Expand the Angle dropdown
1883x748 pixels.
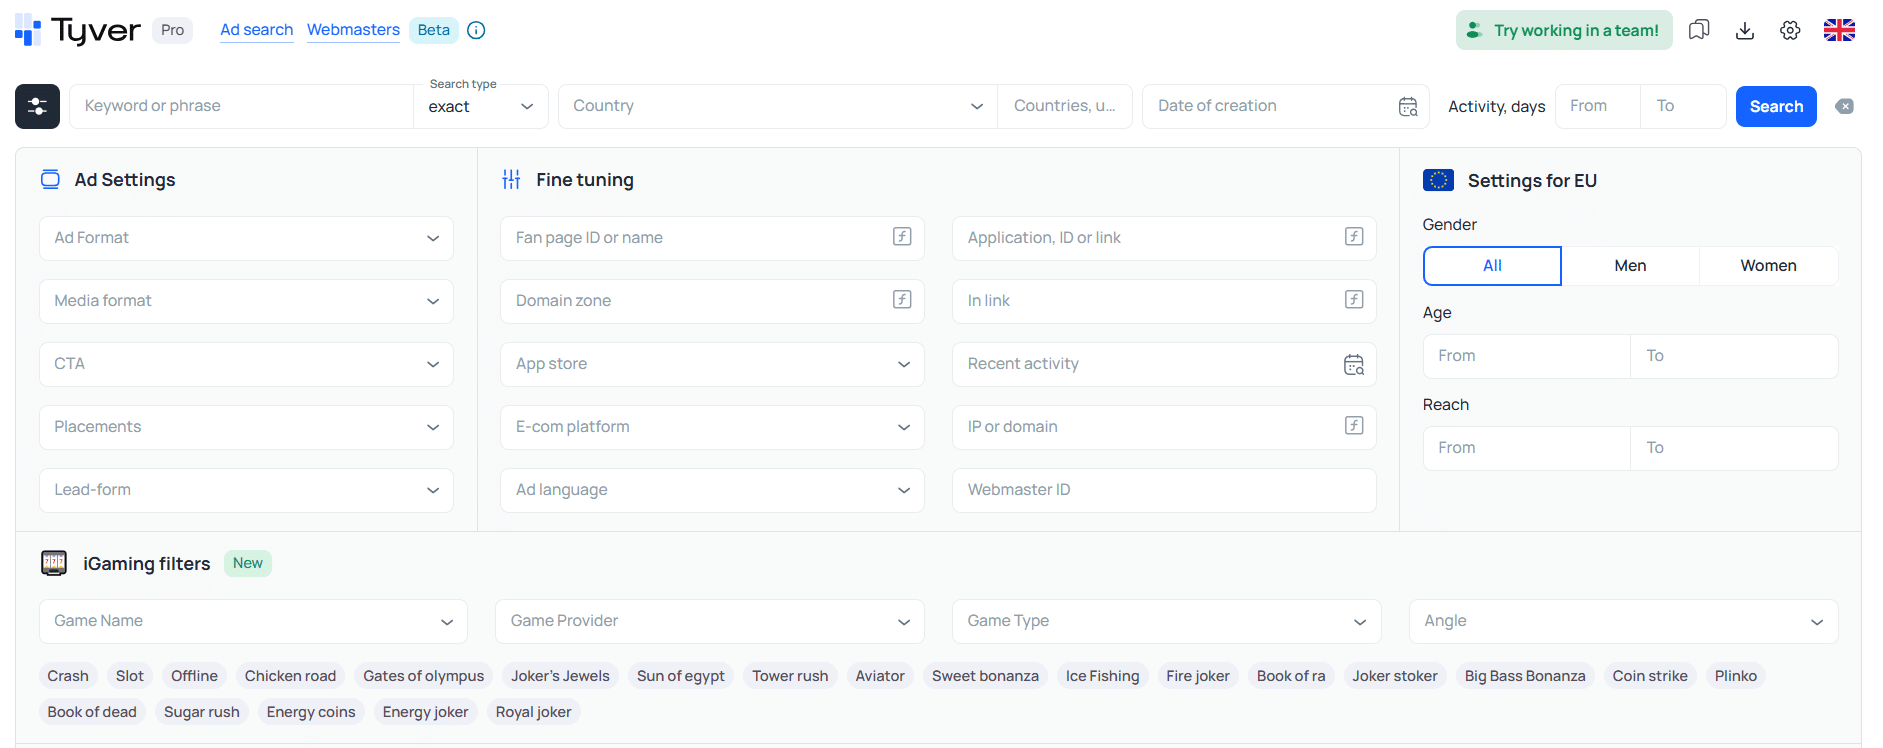[x=1624, y=621]
